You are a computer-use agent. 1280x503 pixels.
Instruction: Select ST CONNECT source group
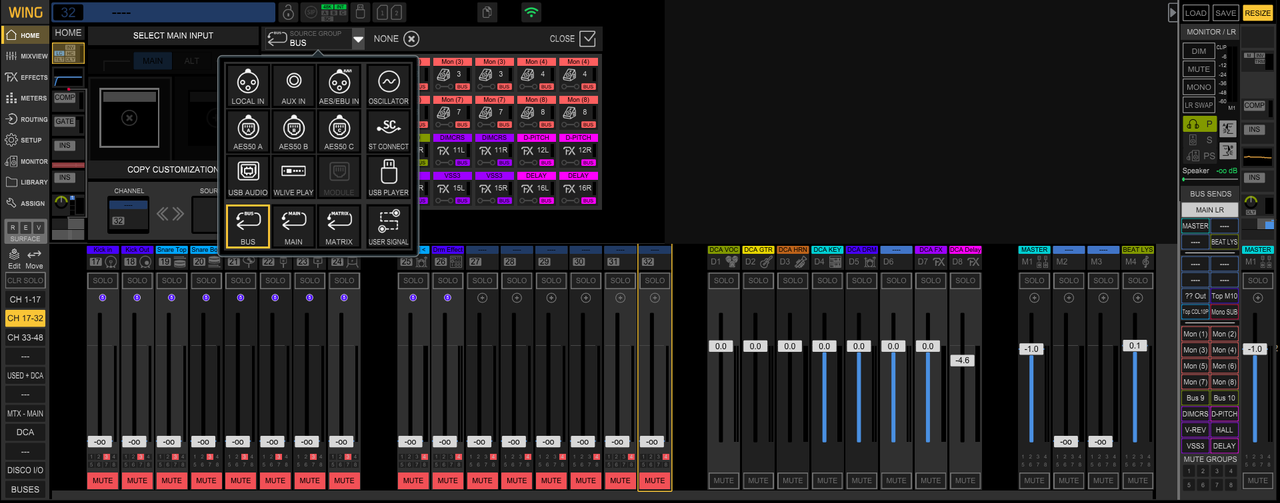388,132
